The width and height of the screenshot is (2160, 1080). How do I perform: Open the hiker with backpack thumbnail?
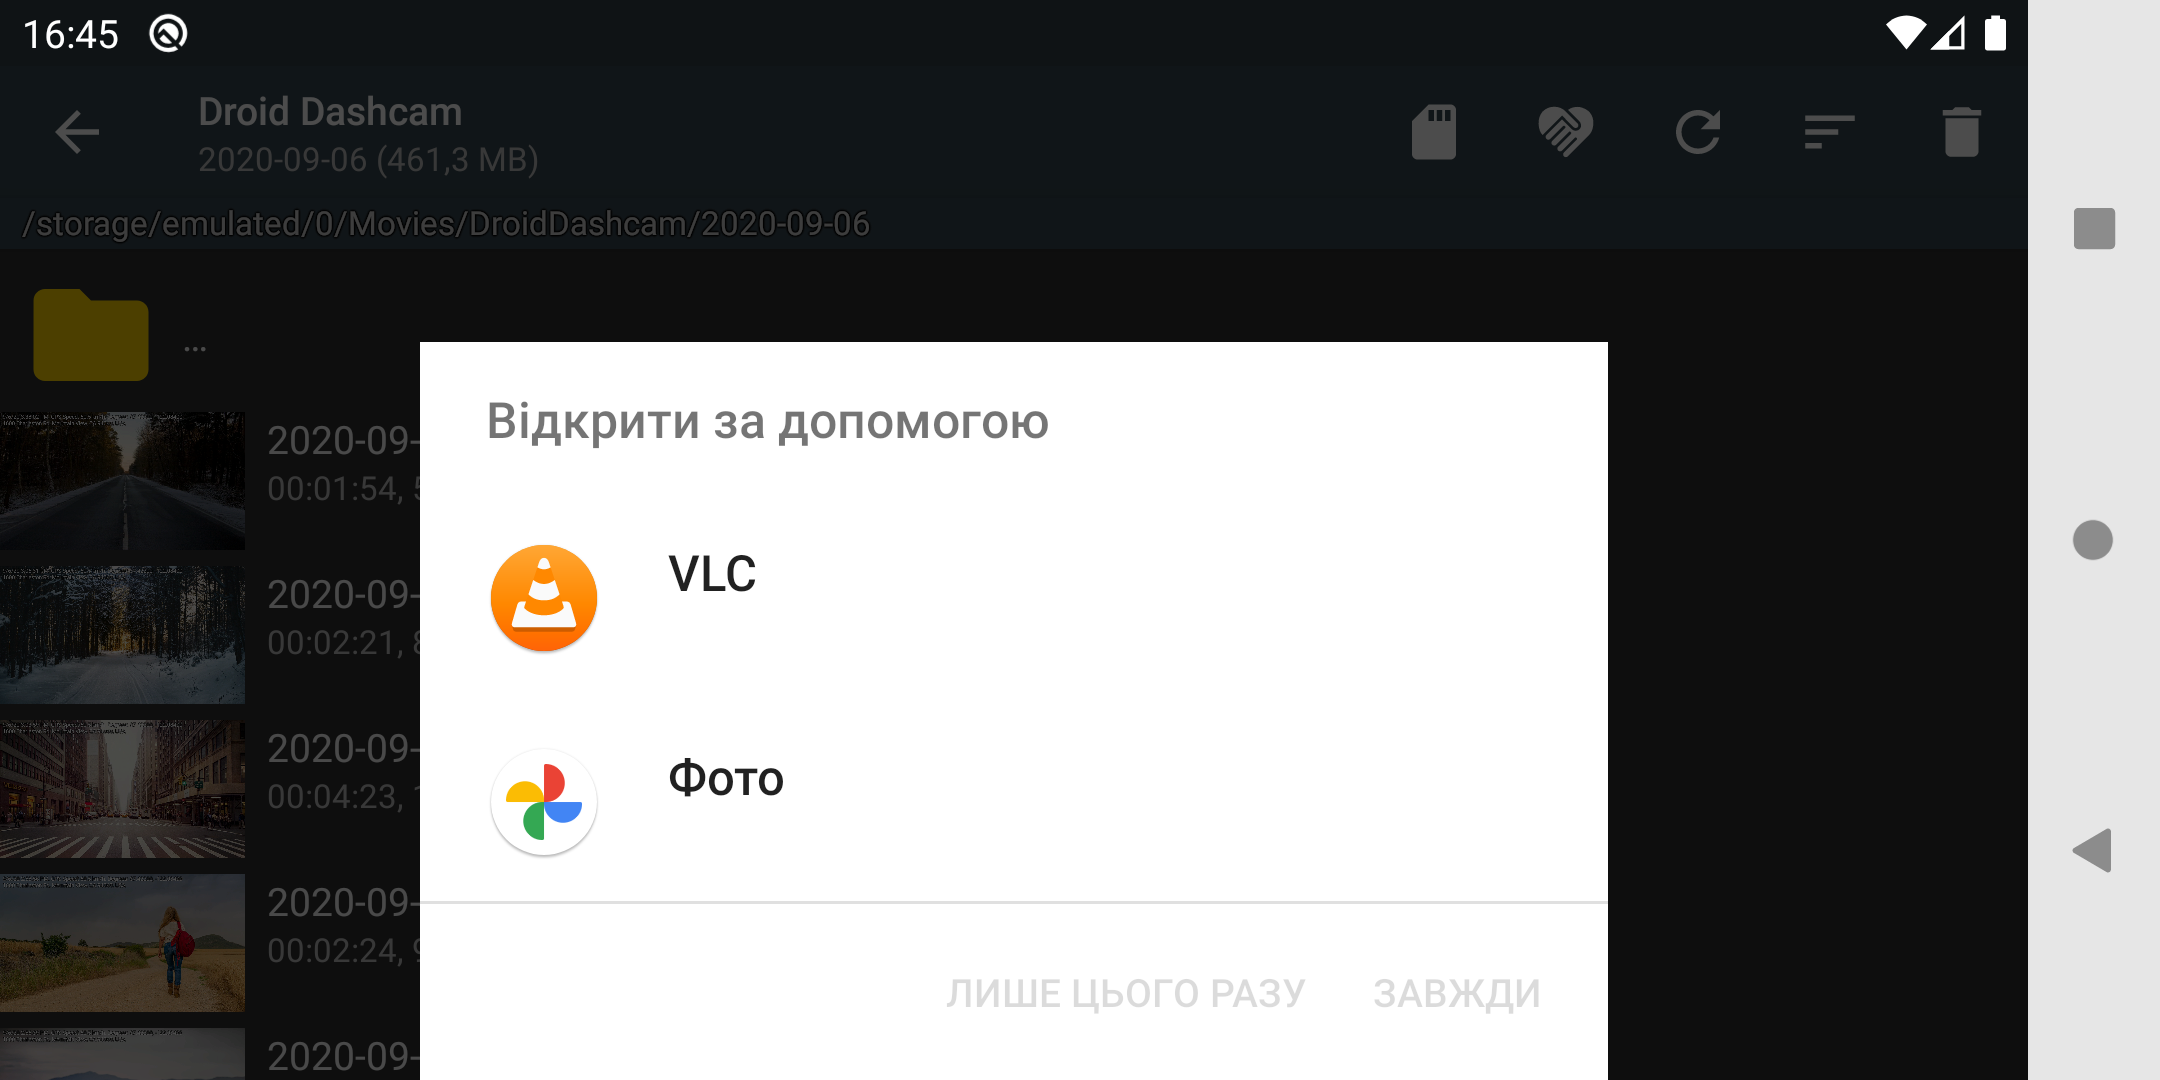click(122, 943)
